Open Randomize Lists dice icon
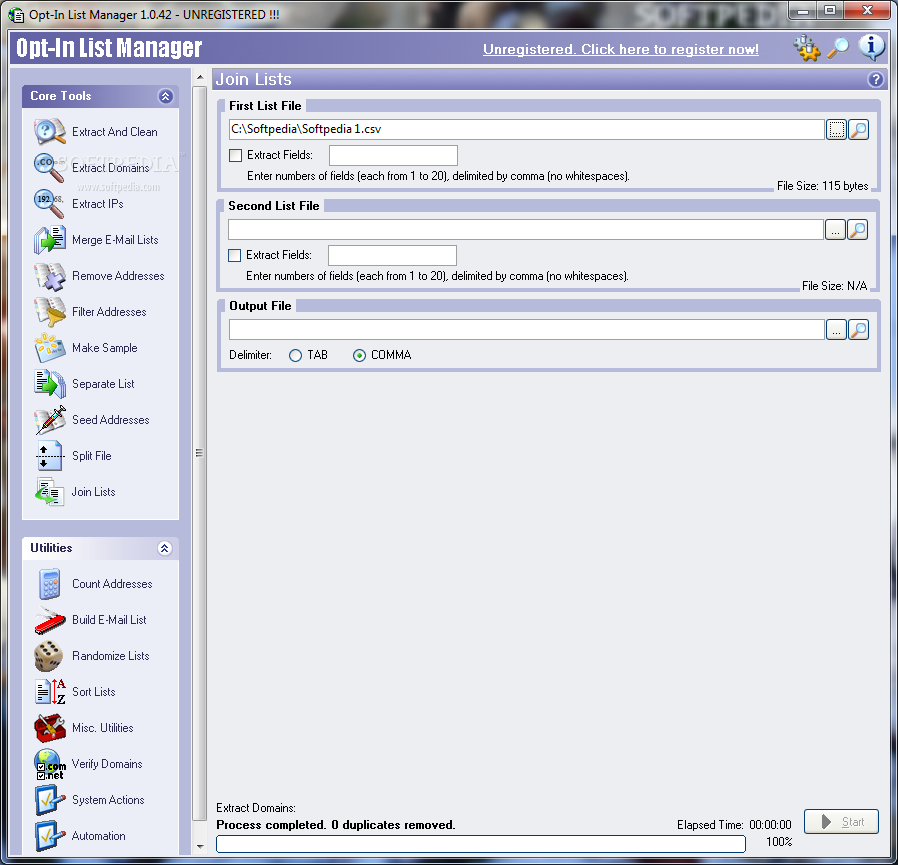The height and width of the screenshot is (865, 898). point(49,656)
